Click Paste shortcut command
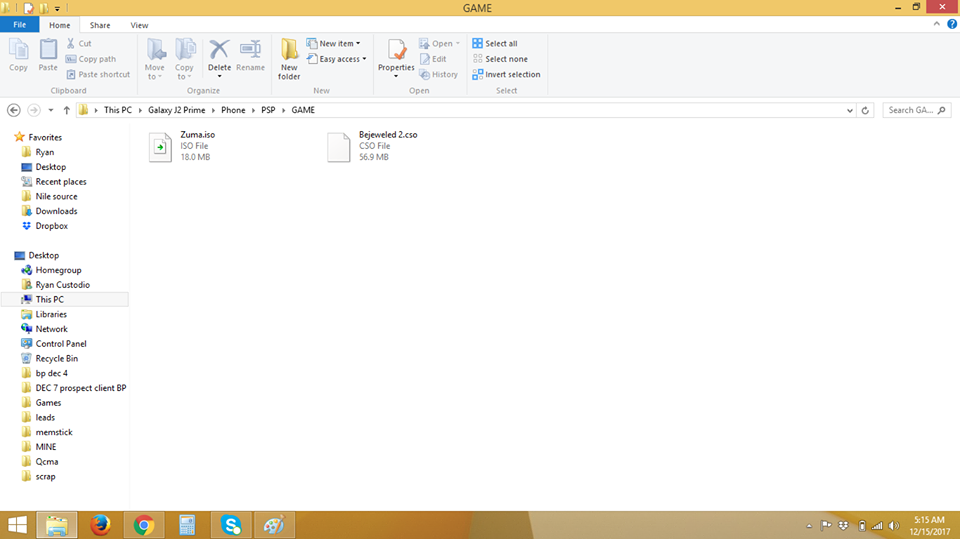Image resolution: width=960 pixels, height=539 pixels. point(98,74)
